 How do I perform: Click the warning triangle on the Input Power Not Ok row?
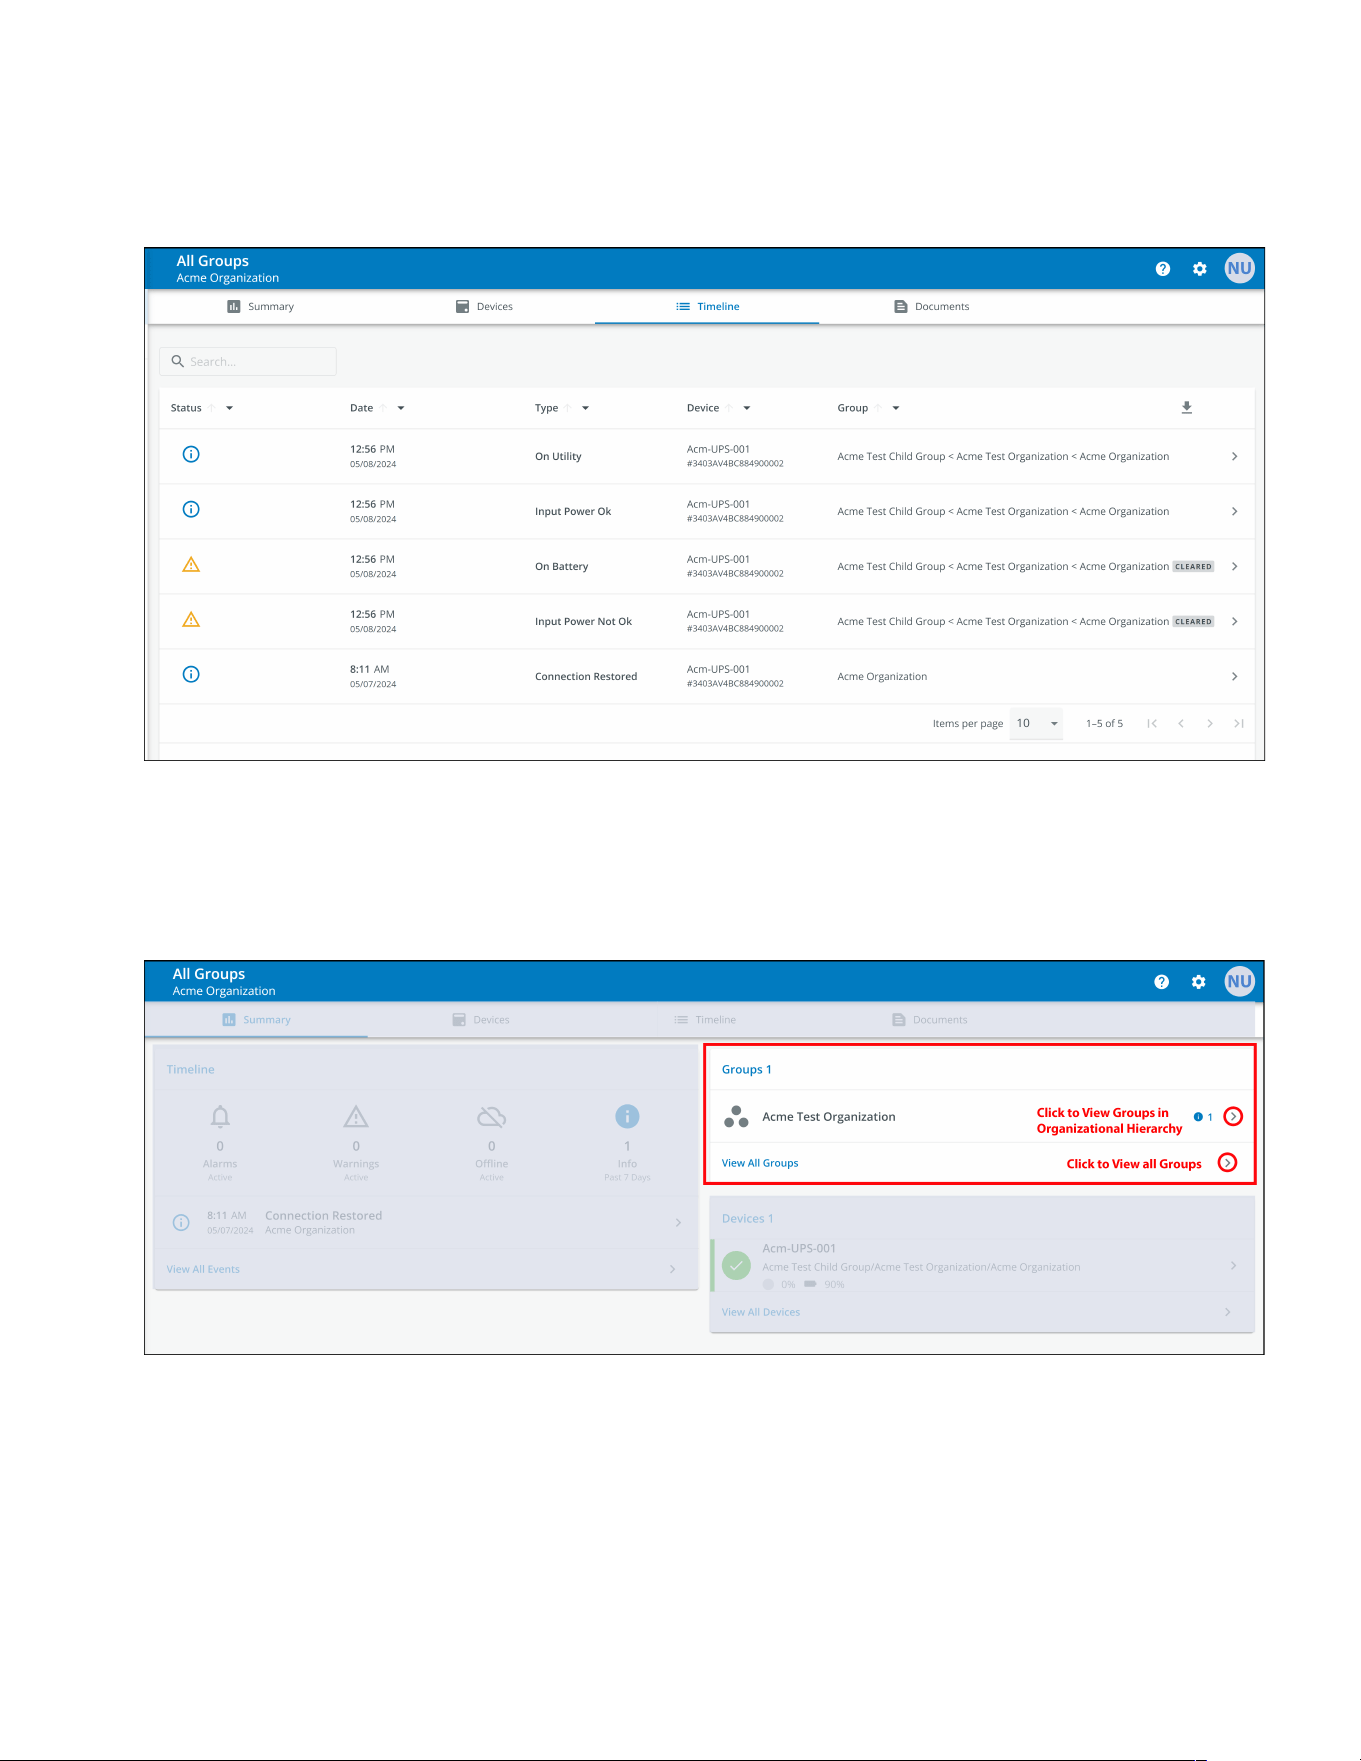click(x=191, y=620)
